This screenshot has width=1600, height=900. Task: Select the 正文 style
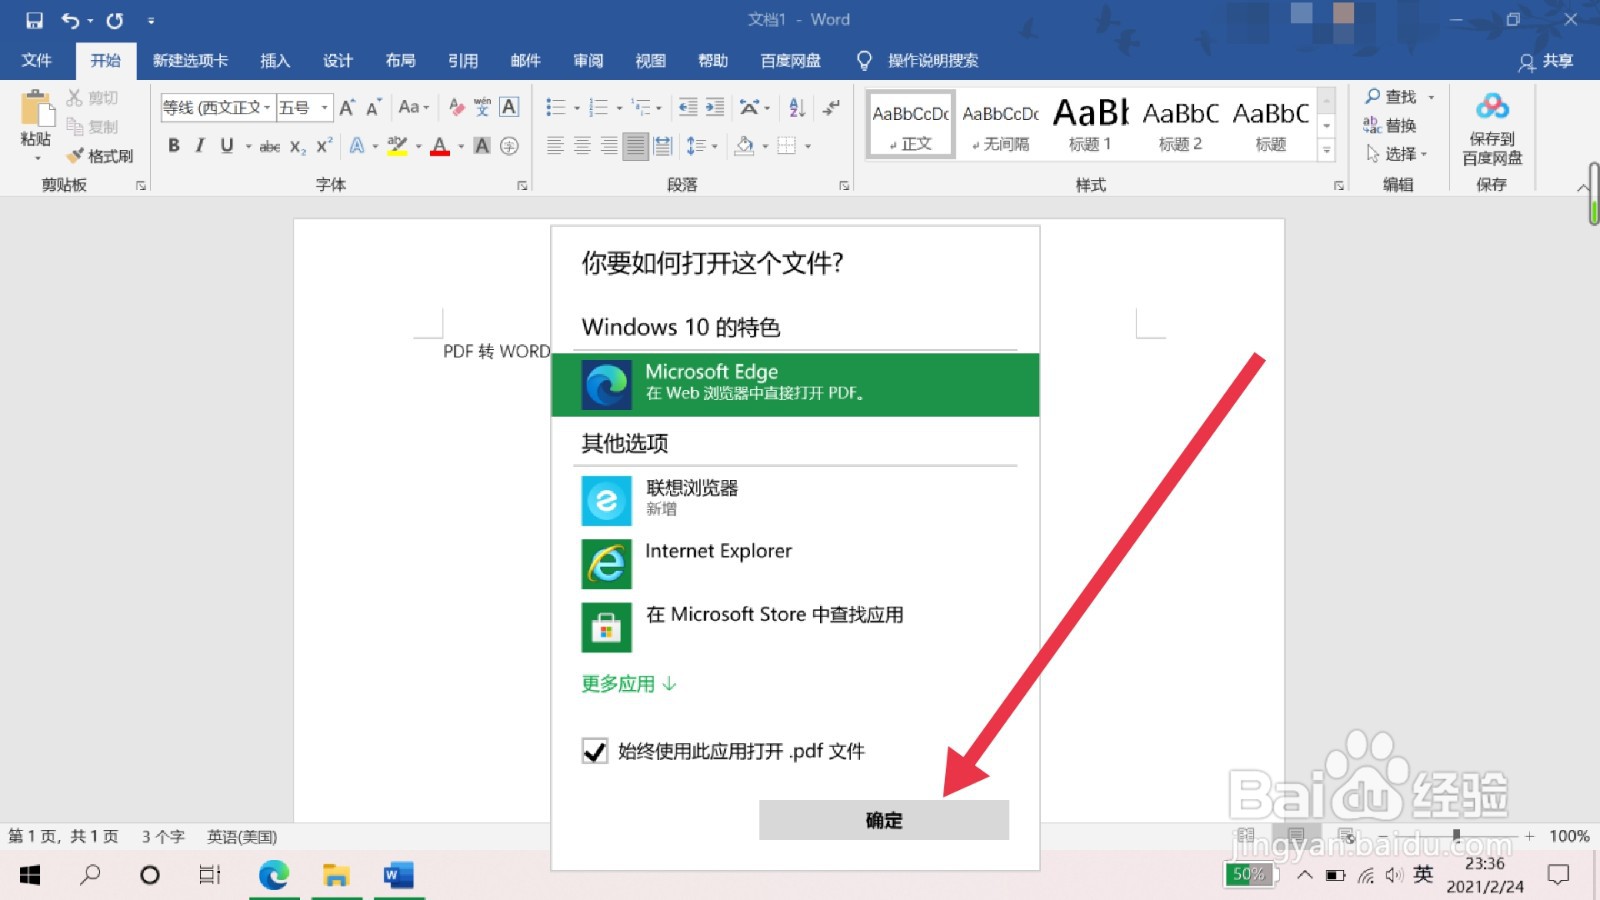[911, 125]
